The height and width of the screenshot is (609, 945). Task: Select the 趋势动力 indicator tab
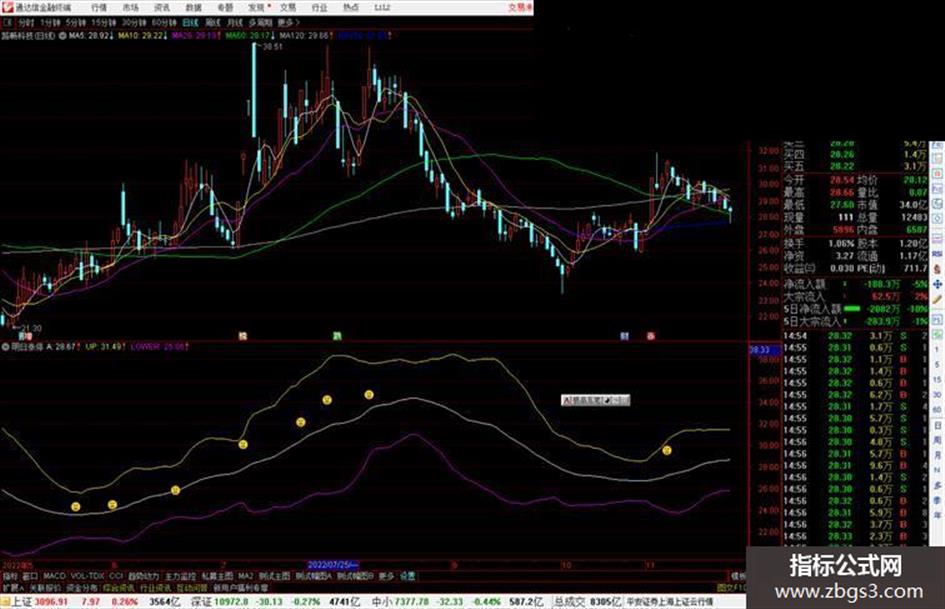pyautogui.click(x=144, y=576)
